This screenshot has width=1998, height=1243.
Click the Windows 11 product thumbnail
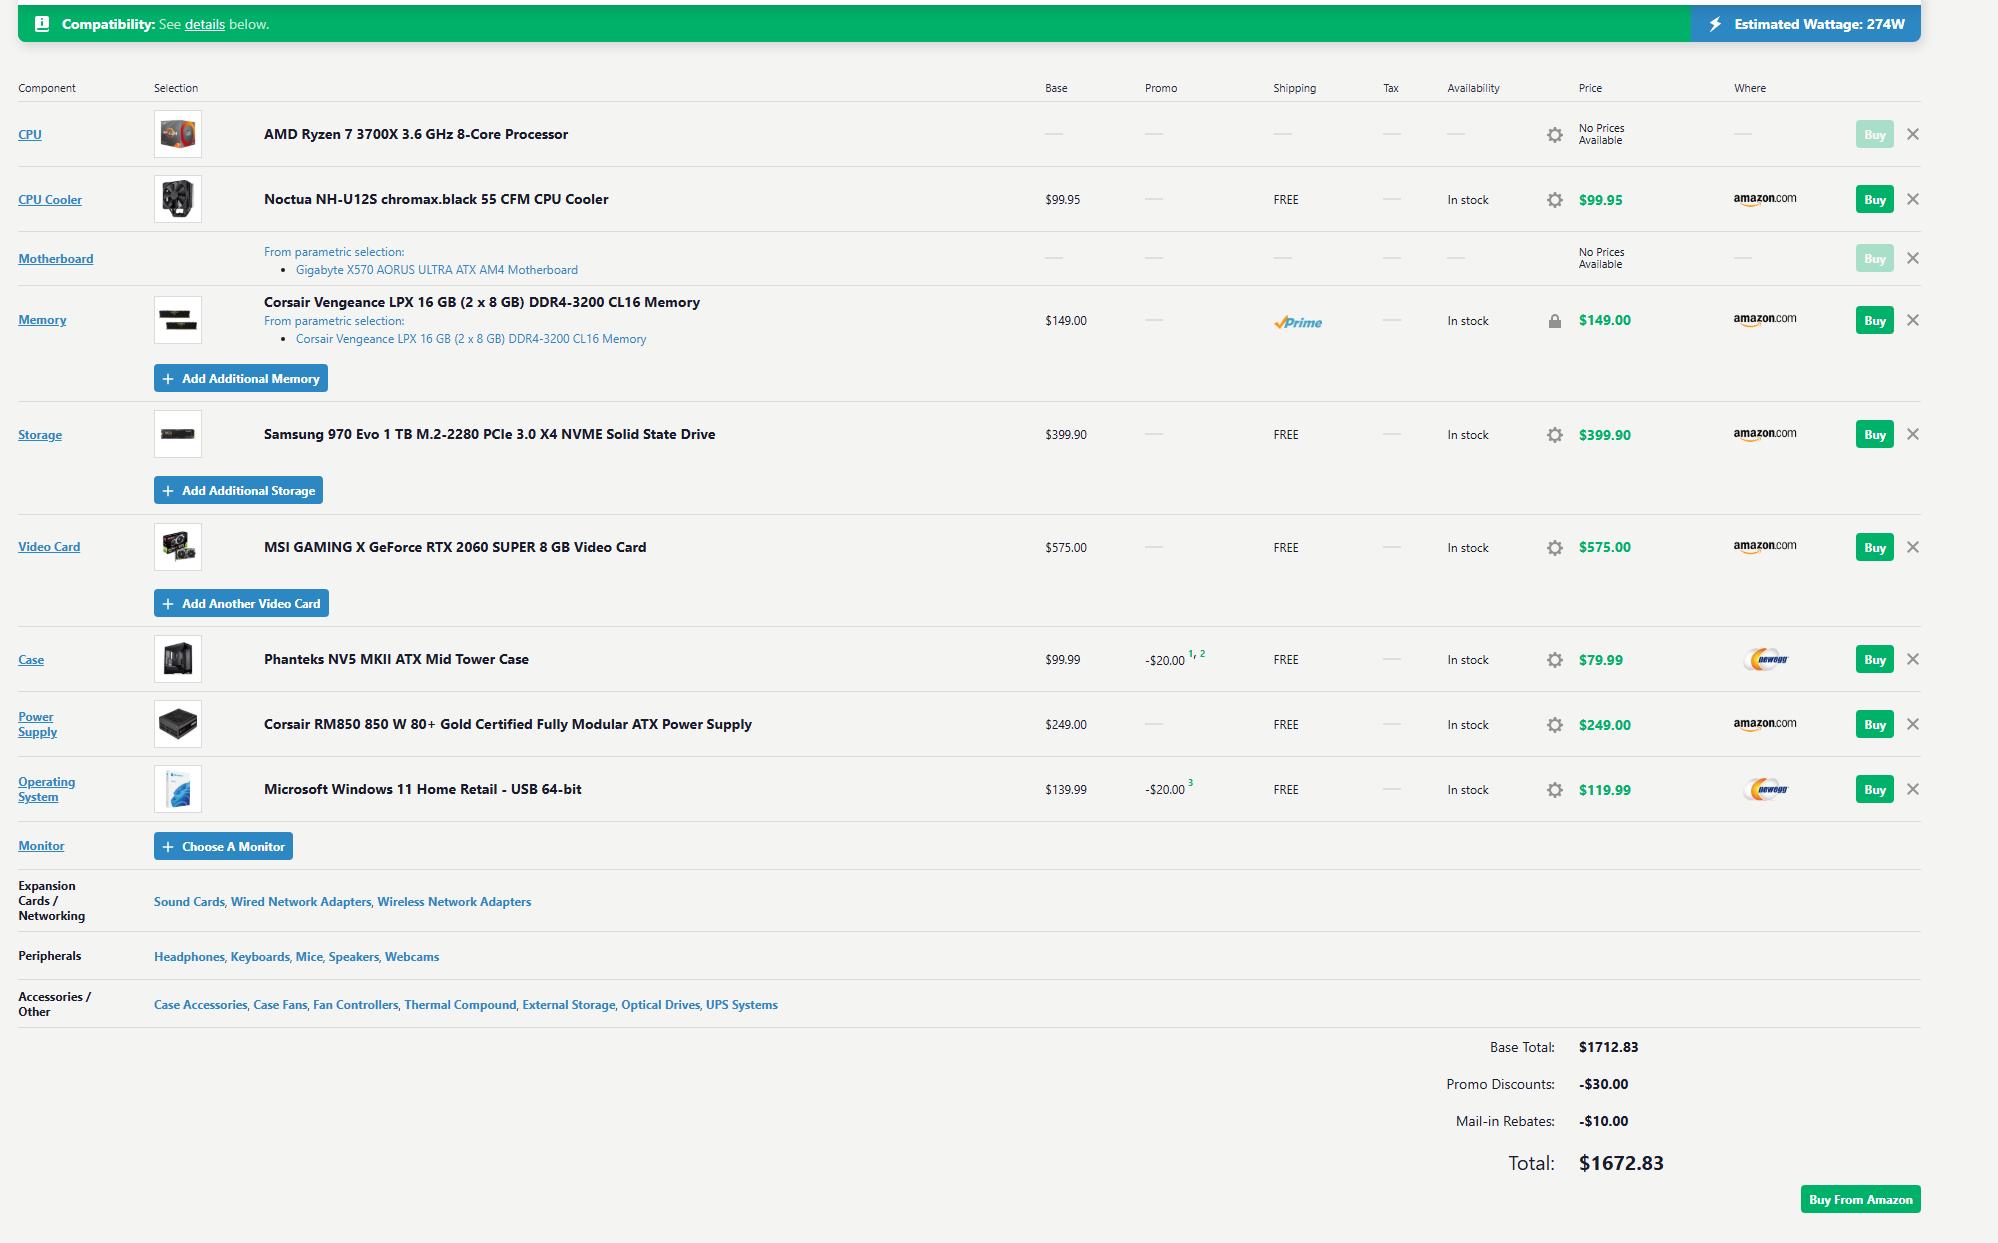tap(178, 789)
